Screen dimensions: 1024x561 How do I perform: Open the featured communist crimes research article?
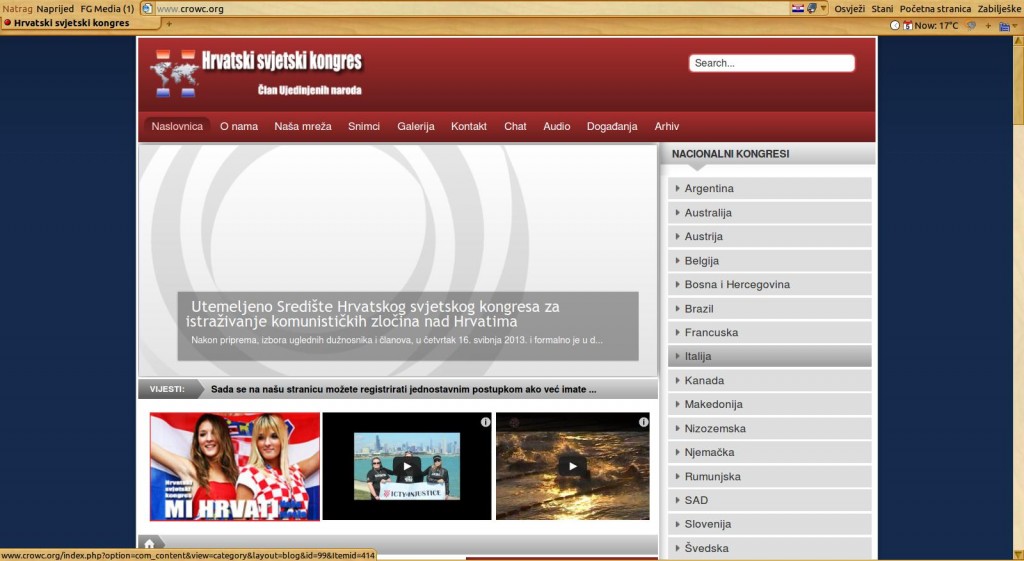coord(375,314)
